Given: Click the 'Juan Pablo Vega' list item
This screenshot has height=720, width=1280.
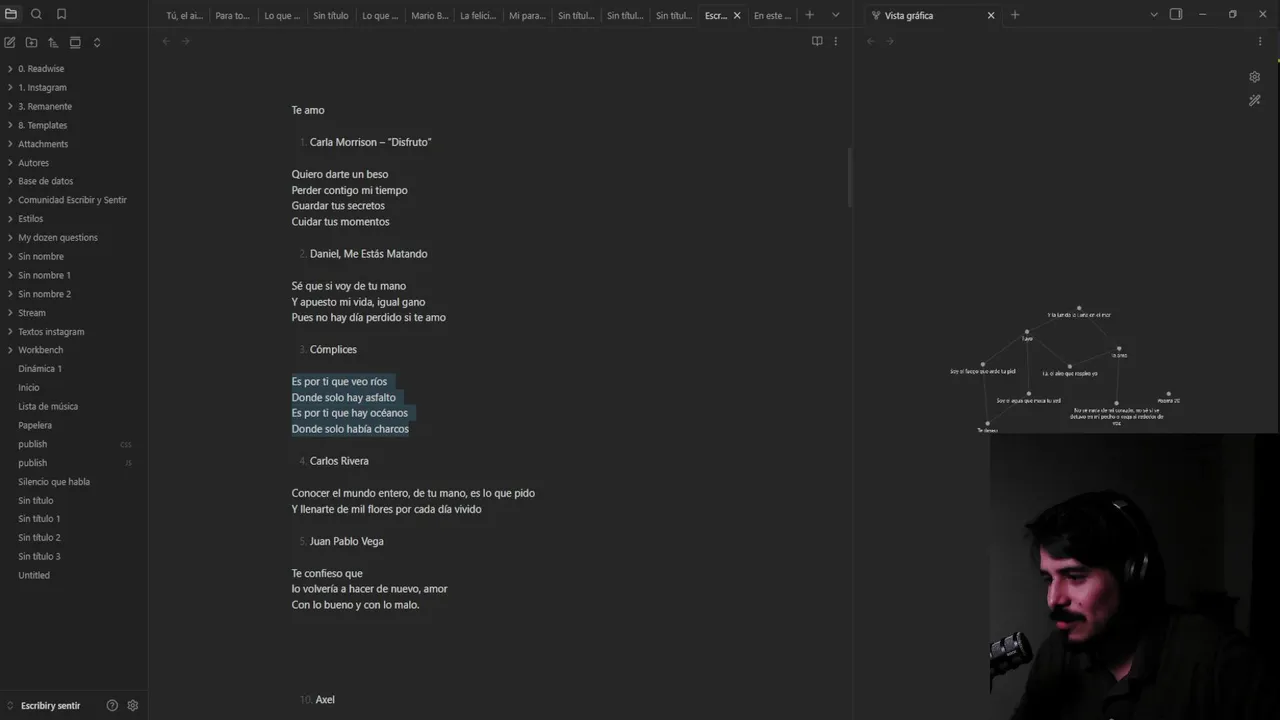Looking at the screenshot, I should click(347, 541).
